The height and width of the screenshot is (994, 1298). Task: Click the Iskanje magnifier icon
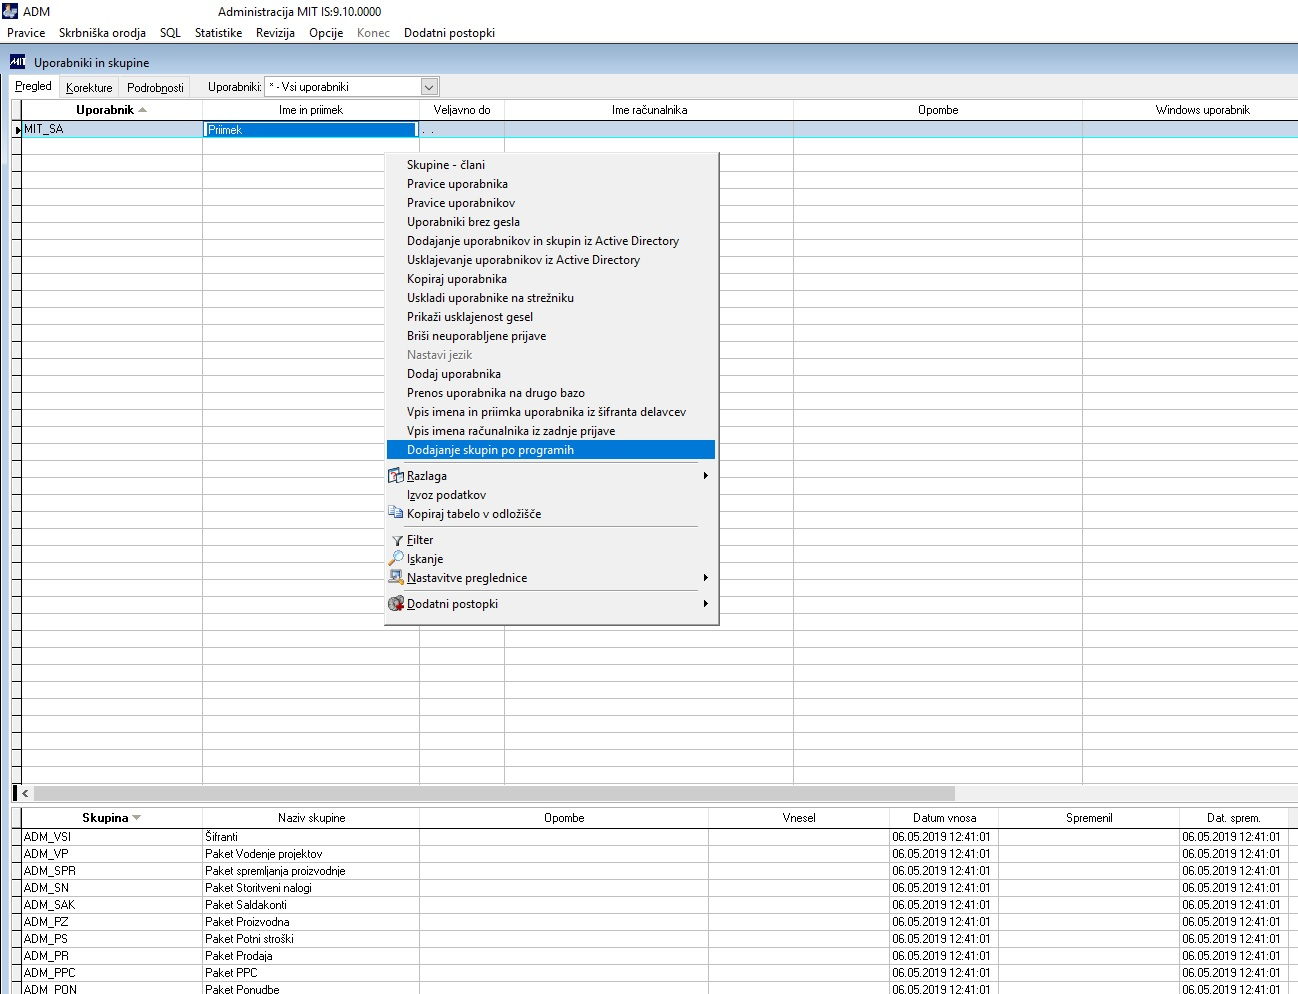coord(396,559)
